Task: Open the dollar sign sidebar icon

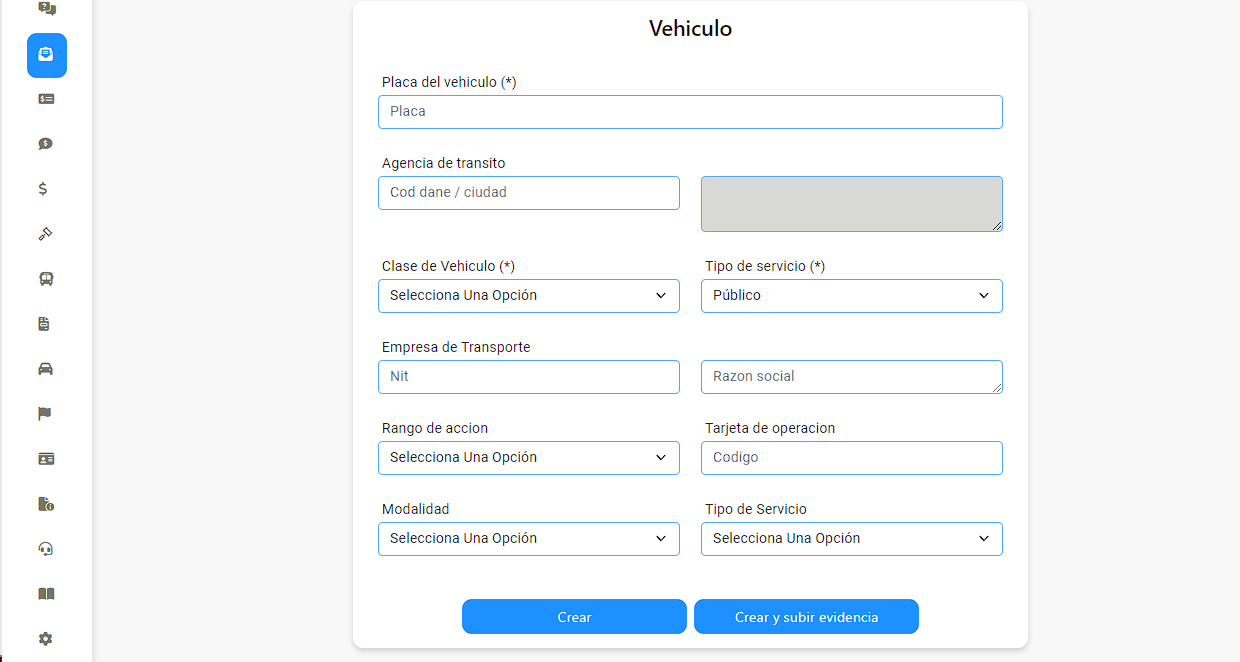Action: [x=43, y=189]
